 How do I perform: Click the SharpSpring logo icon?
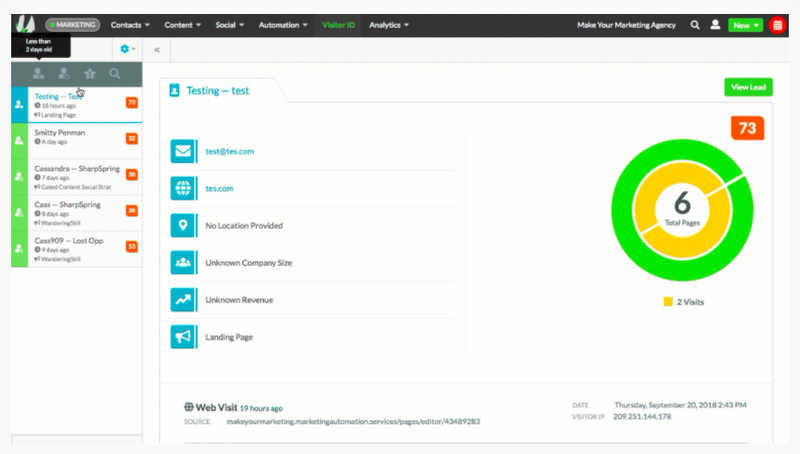click(25, 24)
